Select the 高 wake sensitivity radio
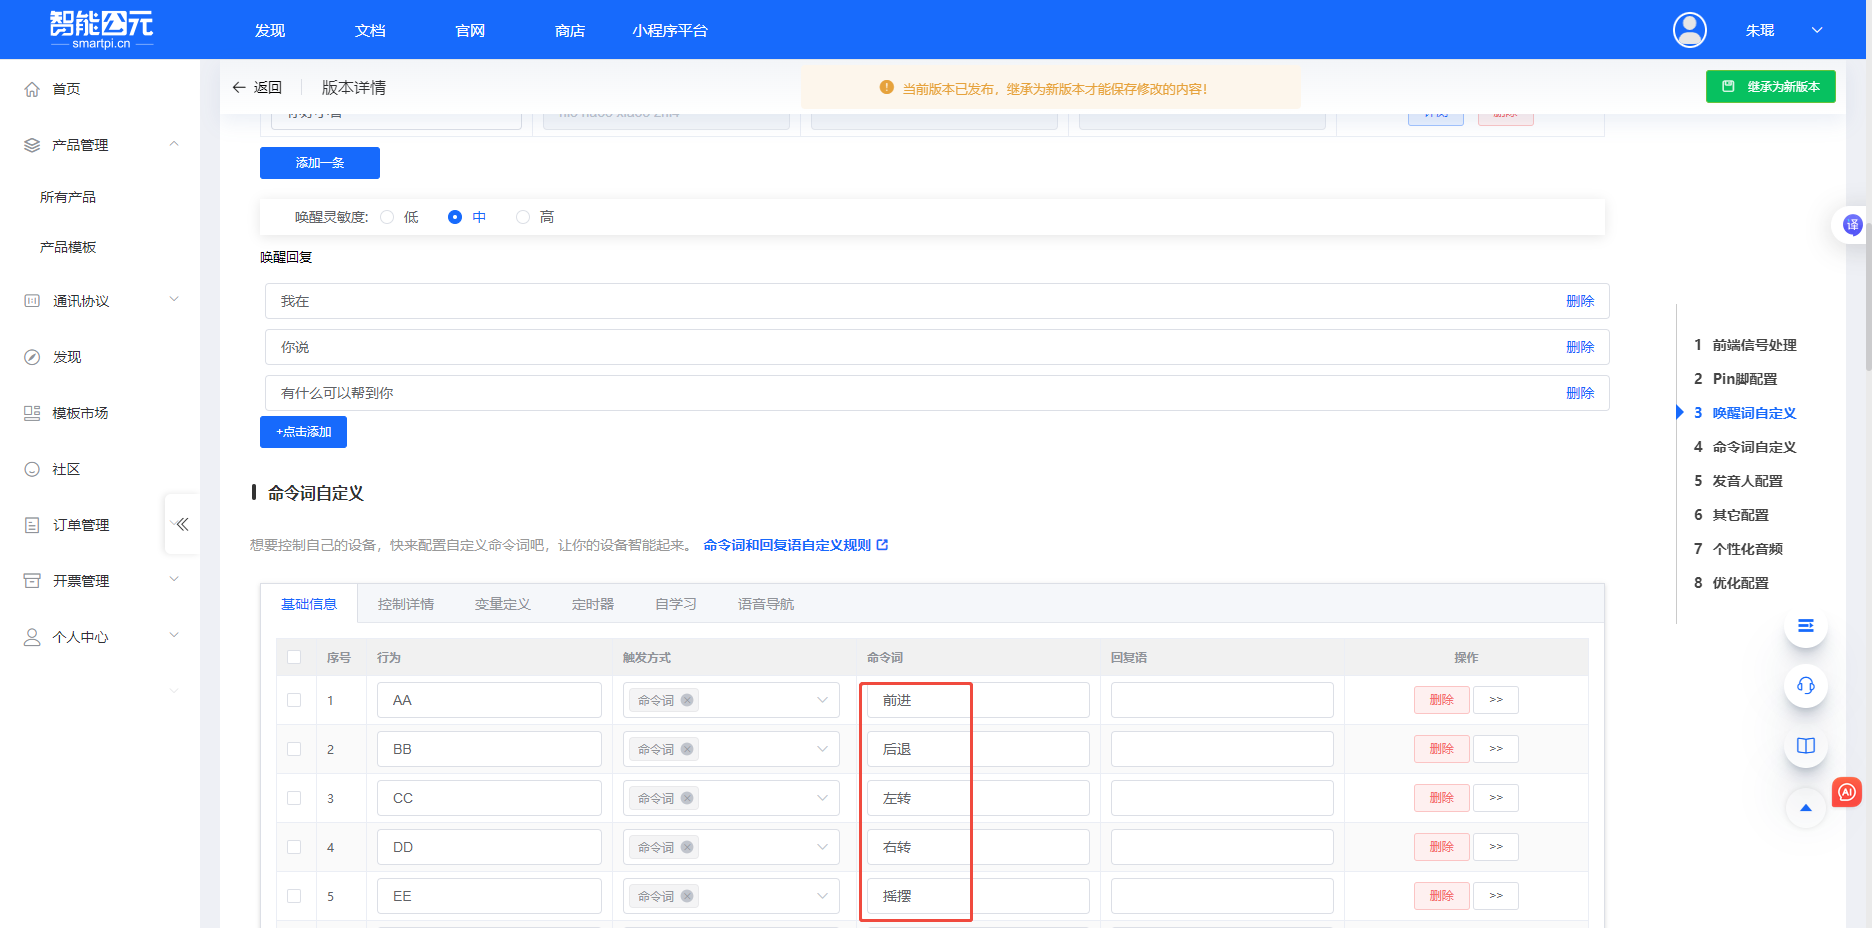Viewport: 1872px width, 928px height. pos(523,217)
